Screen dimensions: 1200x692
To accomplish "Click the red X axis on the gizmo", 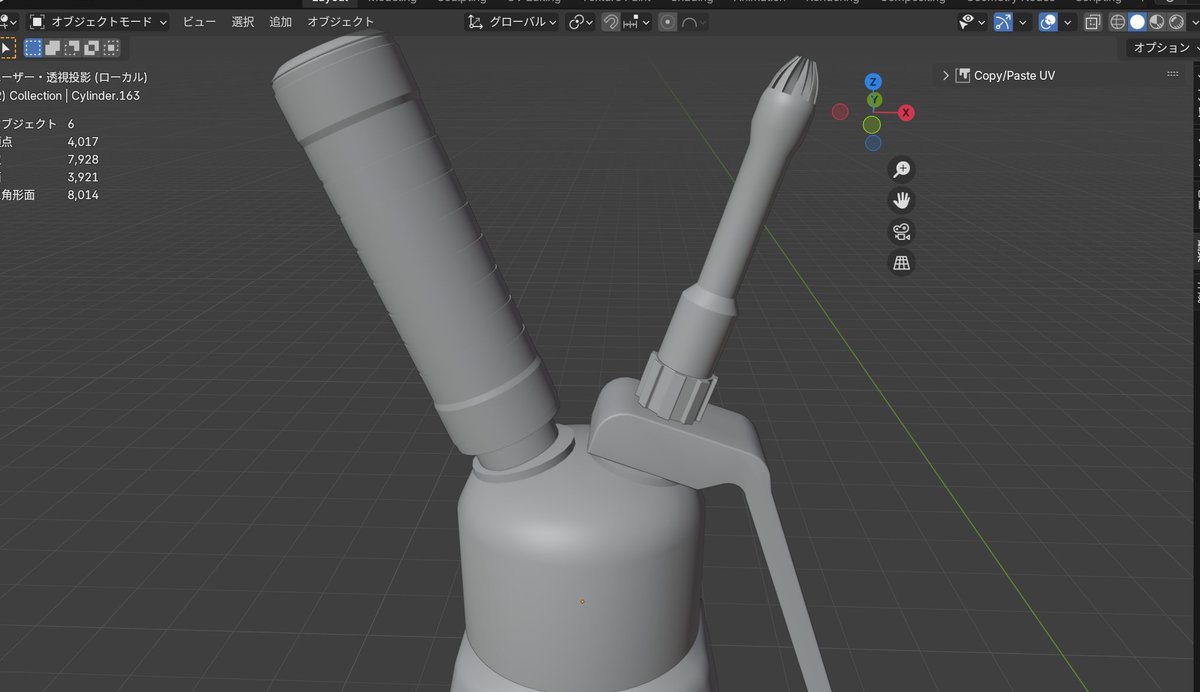I will [905, 113].
